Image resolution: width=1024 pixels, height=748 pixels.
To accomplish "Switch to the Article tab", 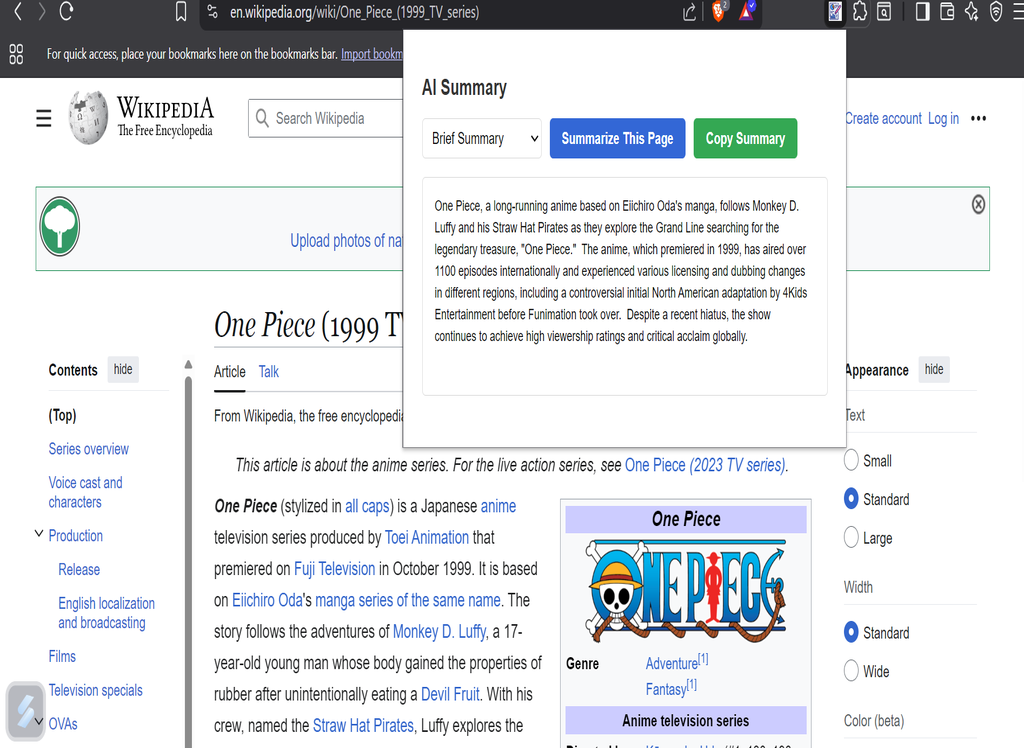I will (x=230, y=372).
